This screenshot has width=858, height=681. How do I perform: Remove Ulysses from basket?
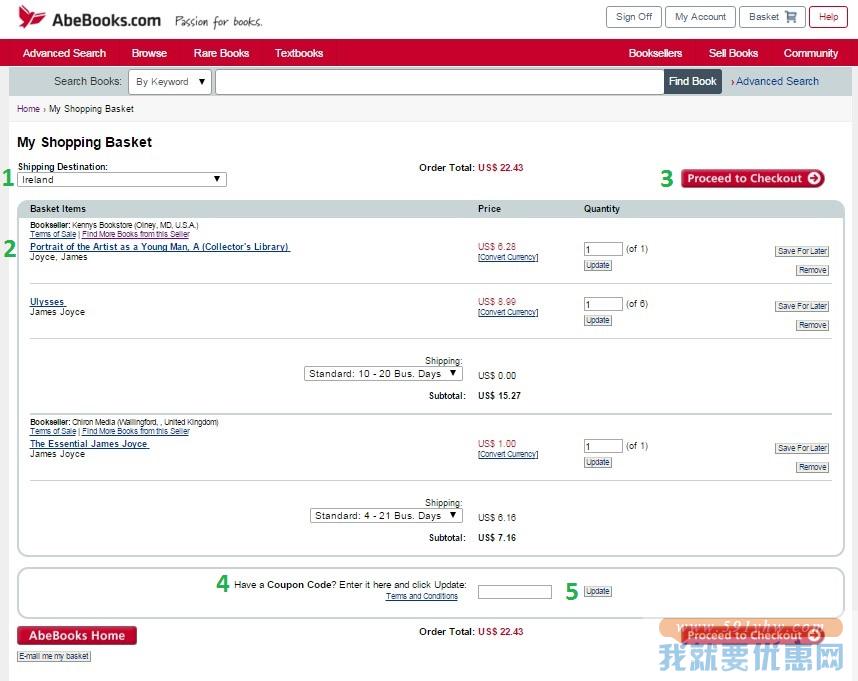click(812, 325)
